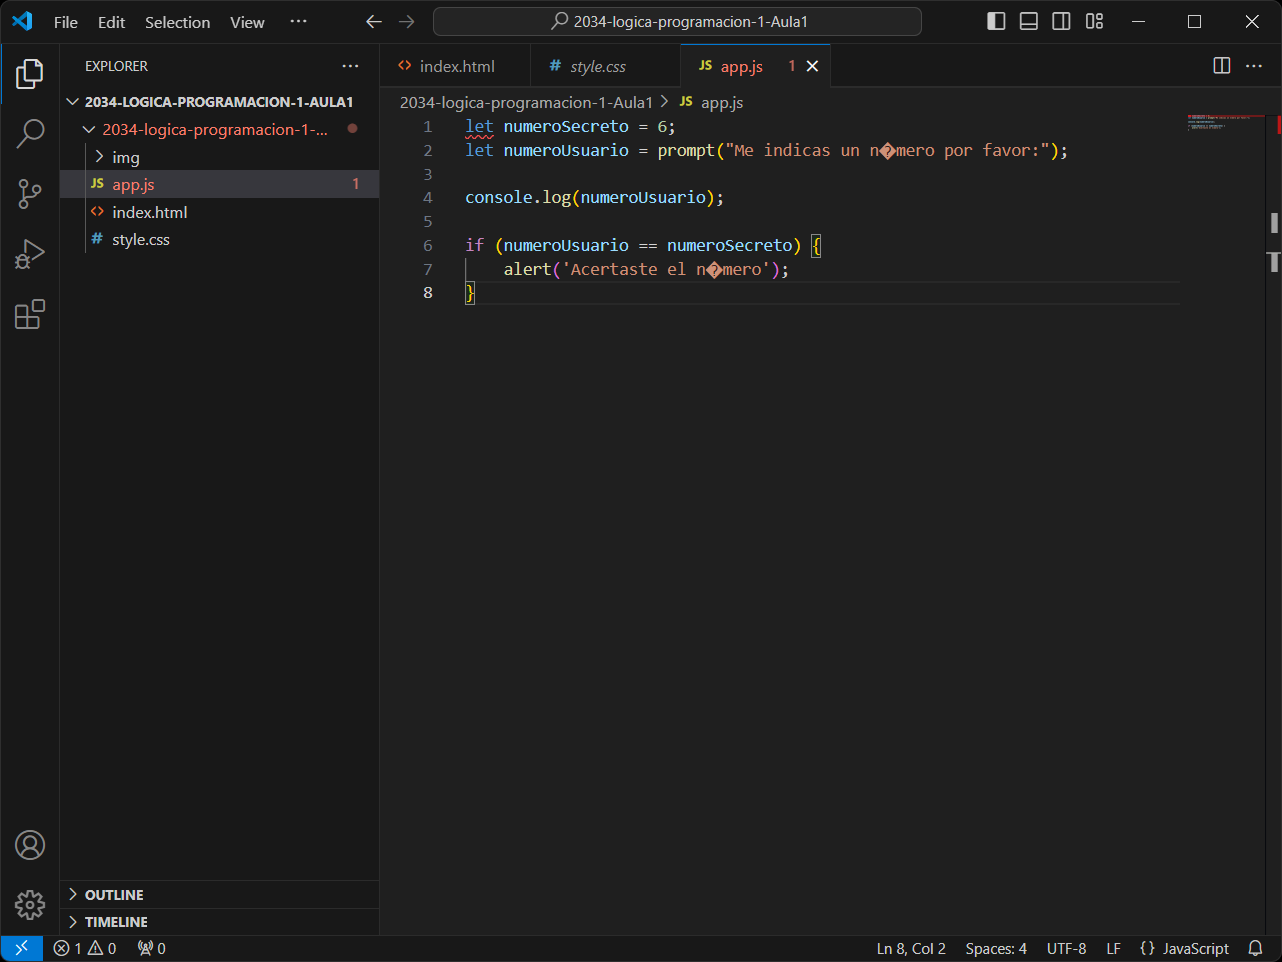This screenshot has height=962, width=1282.
Task: Click the alert call on line 7
Action: click(x=527, y=269)
